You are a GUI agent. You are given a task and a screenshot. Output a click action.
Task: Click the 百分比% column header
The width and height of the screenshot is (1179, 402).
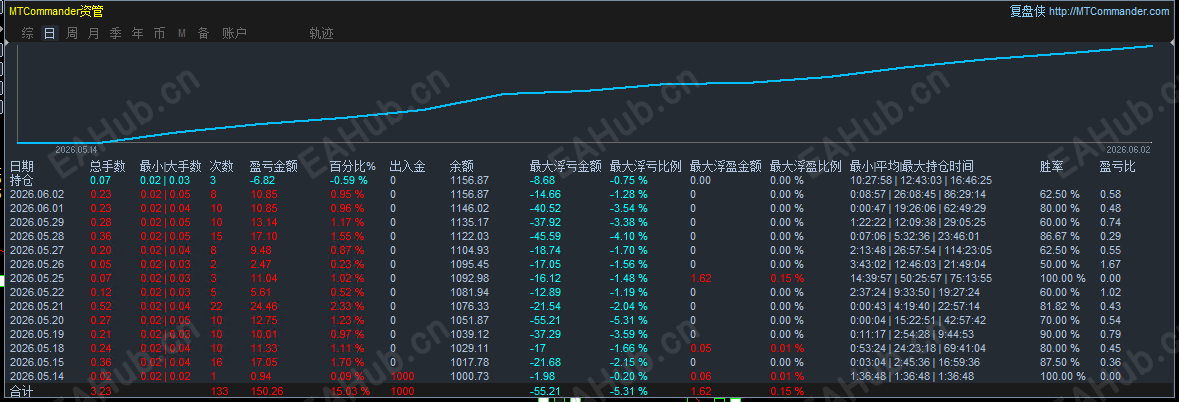[x=353, y=166]
